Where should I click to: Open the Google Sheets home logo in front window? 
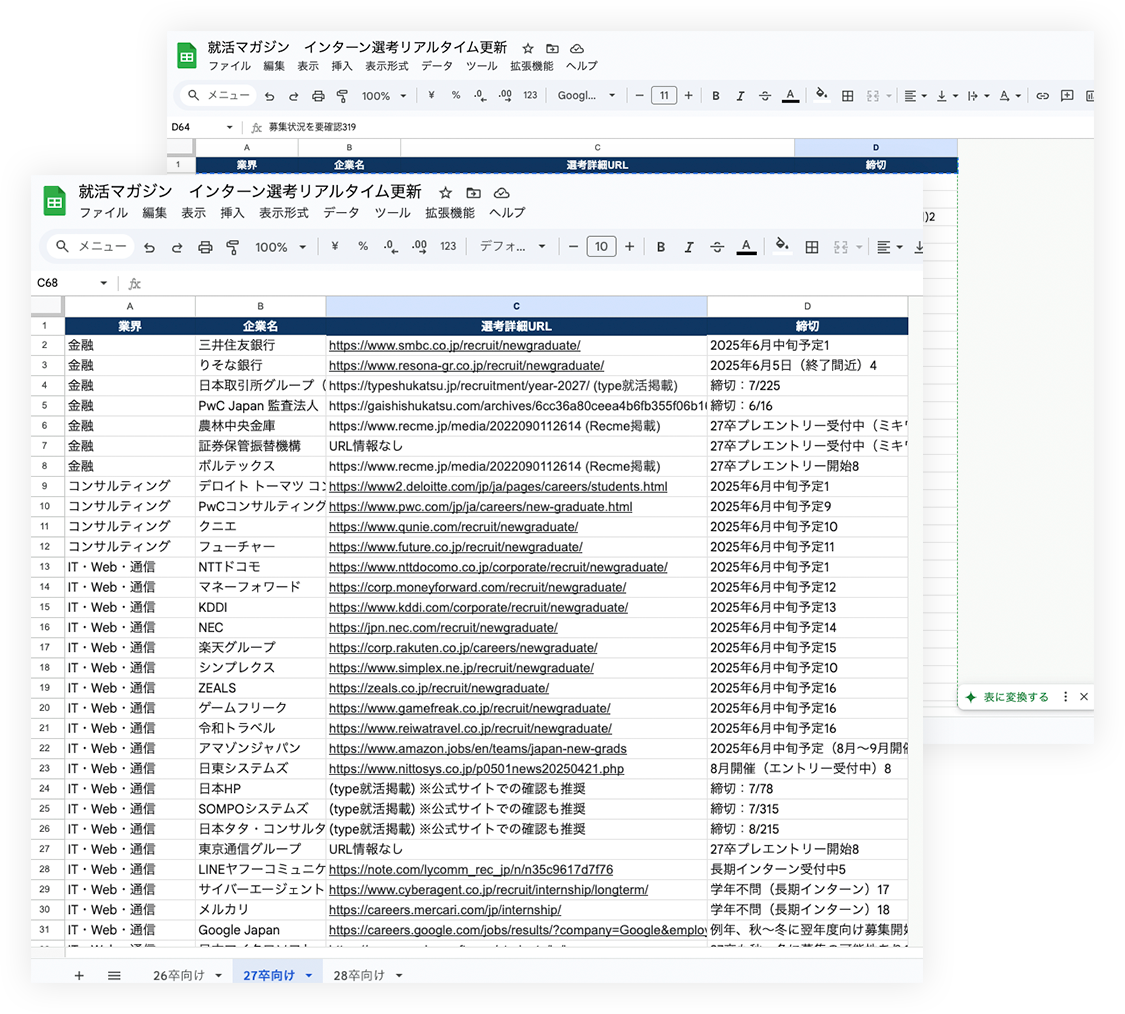(x=54, y=201)
